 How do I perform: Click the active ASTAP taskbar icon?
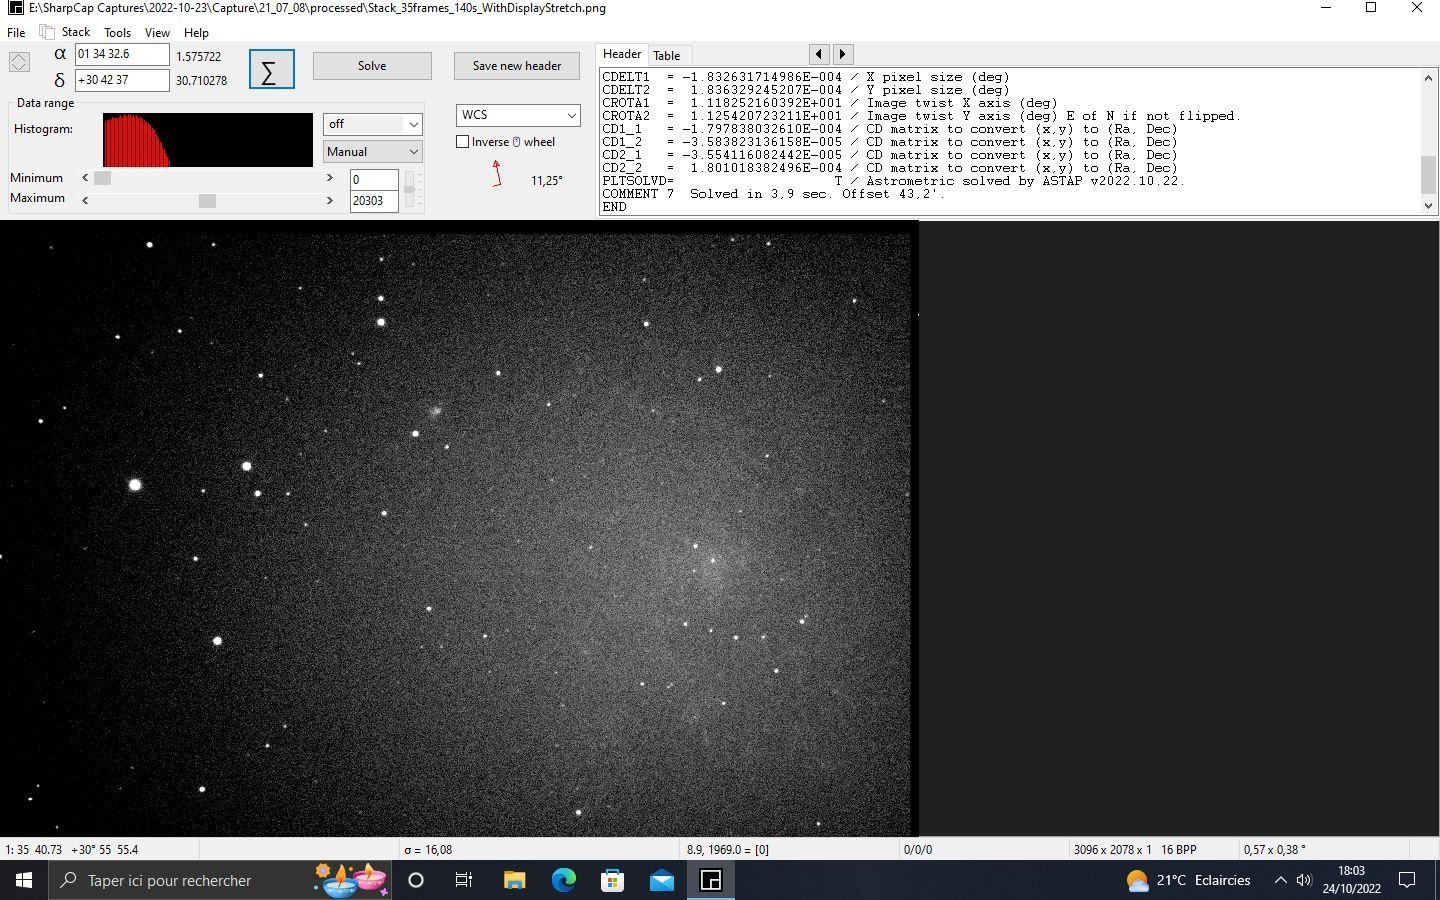(711, 880)
